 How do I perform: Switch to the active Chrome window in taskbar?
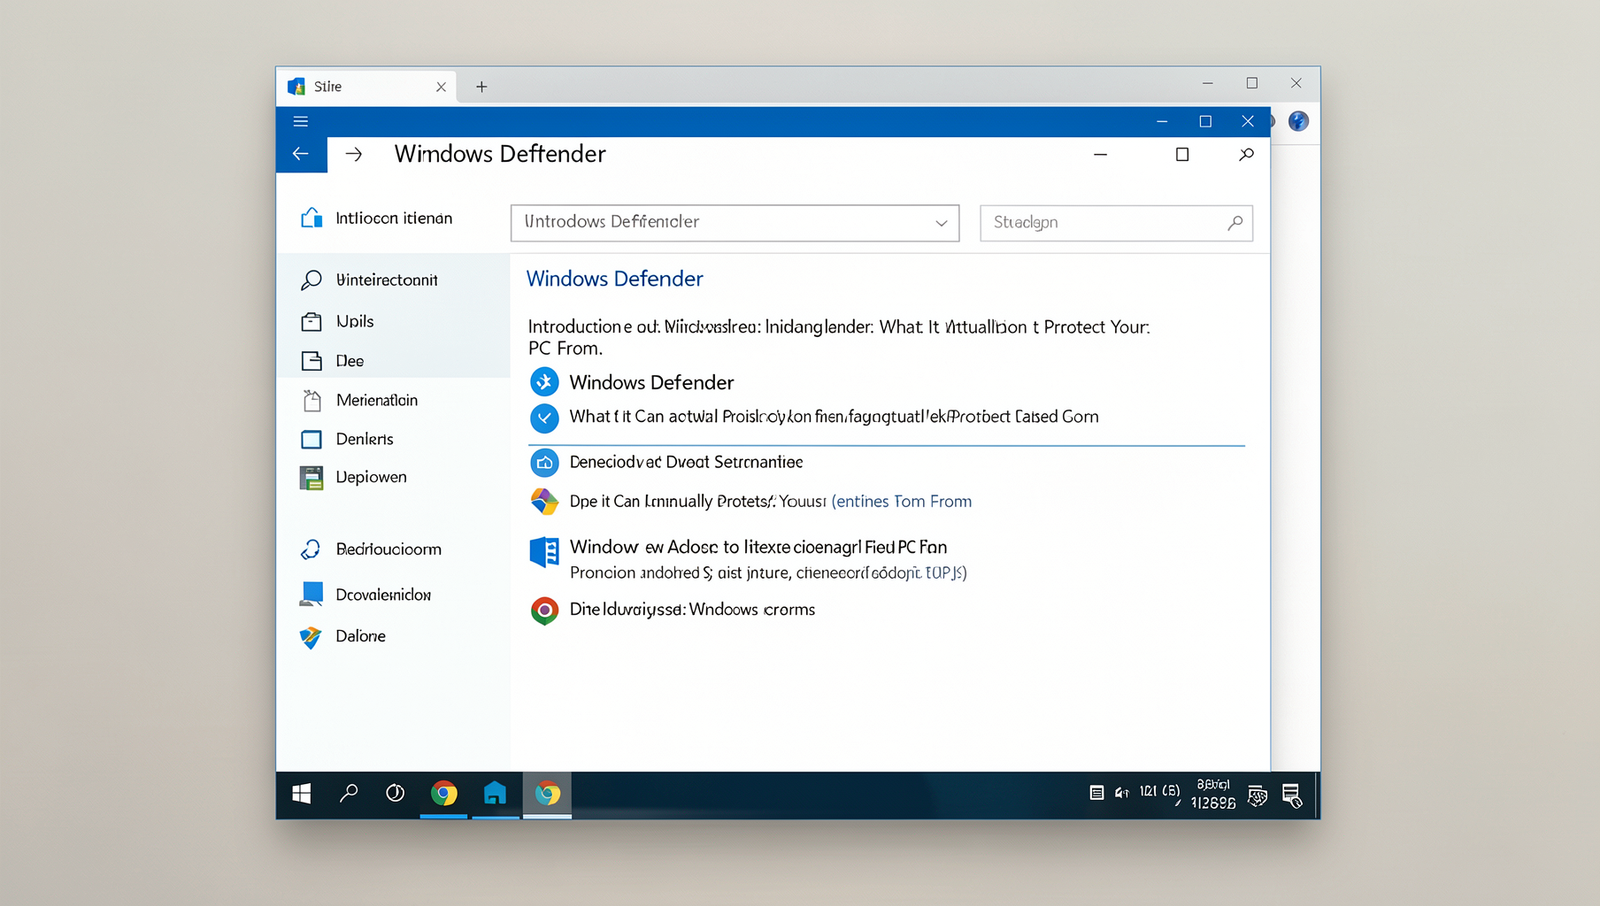coord(547,794)
